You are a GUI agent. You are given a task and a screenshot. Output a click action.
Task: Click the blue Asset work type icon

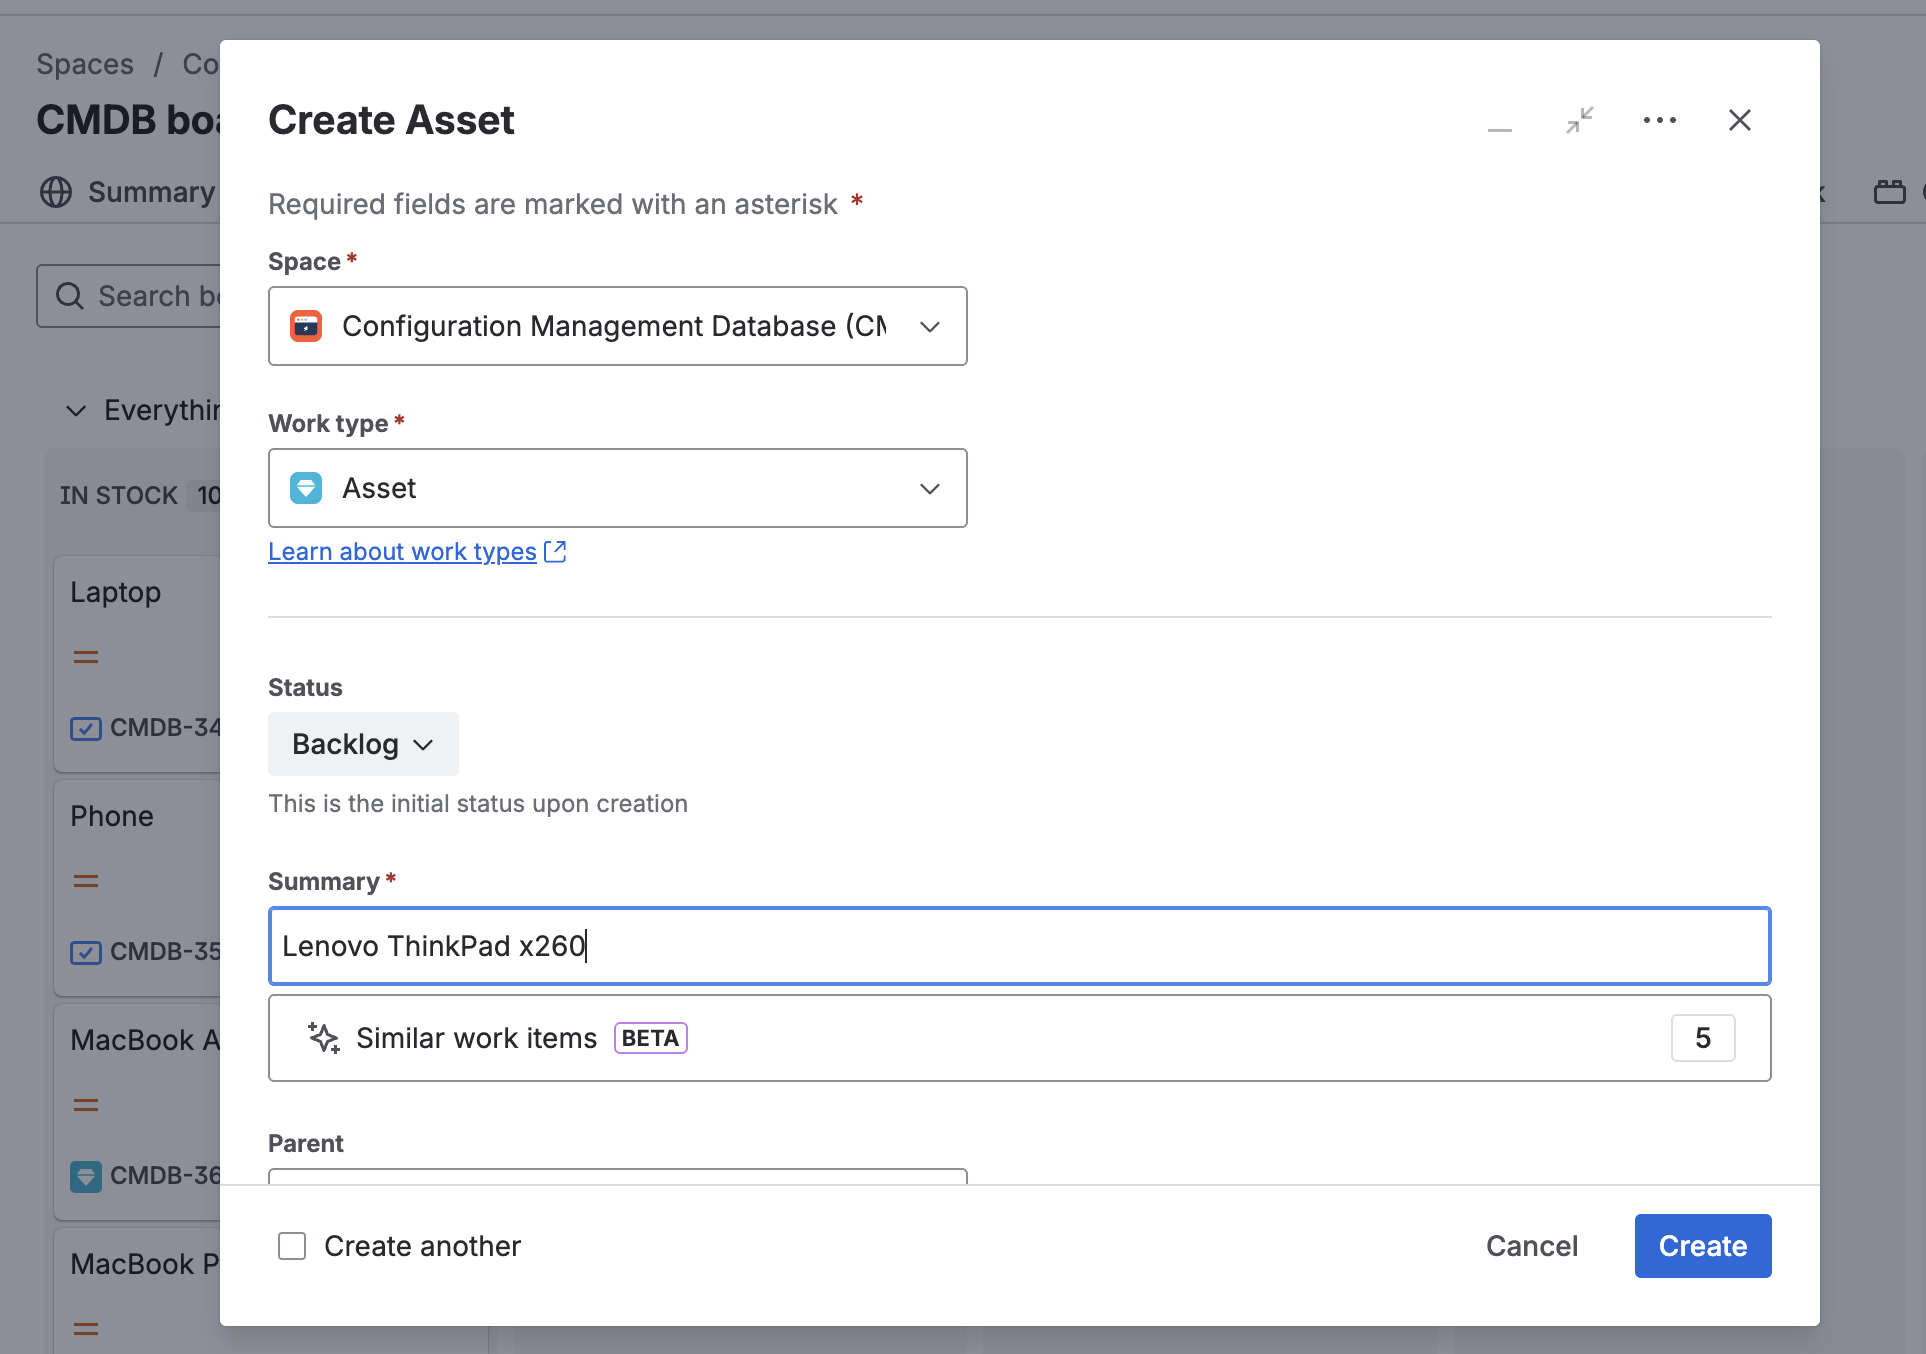(306, 488)
